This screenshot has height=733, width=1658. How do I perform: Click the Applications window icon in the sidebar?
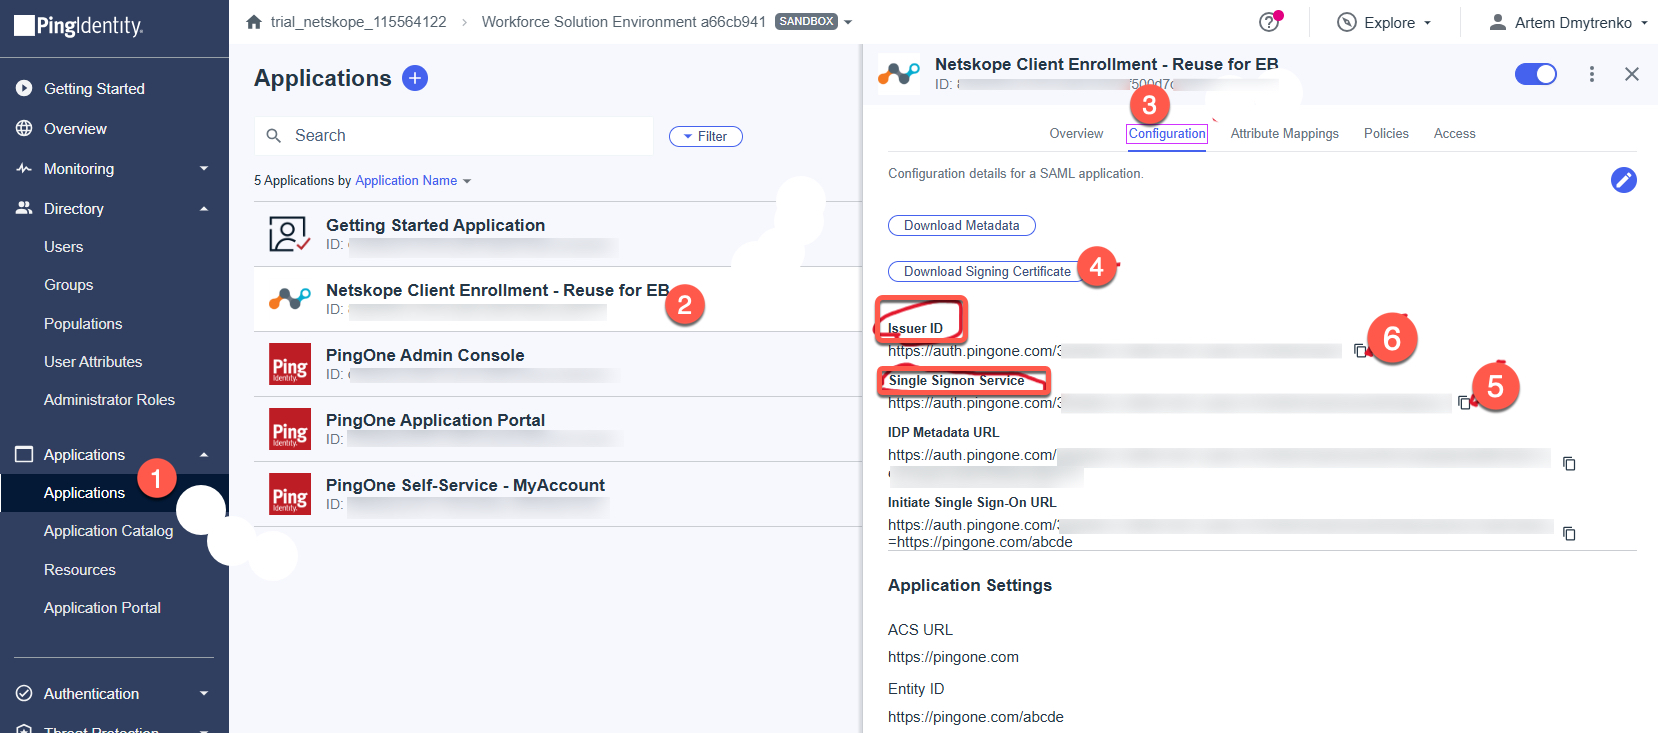(x=24, y=455)
